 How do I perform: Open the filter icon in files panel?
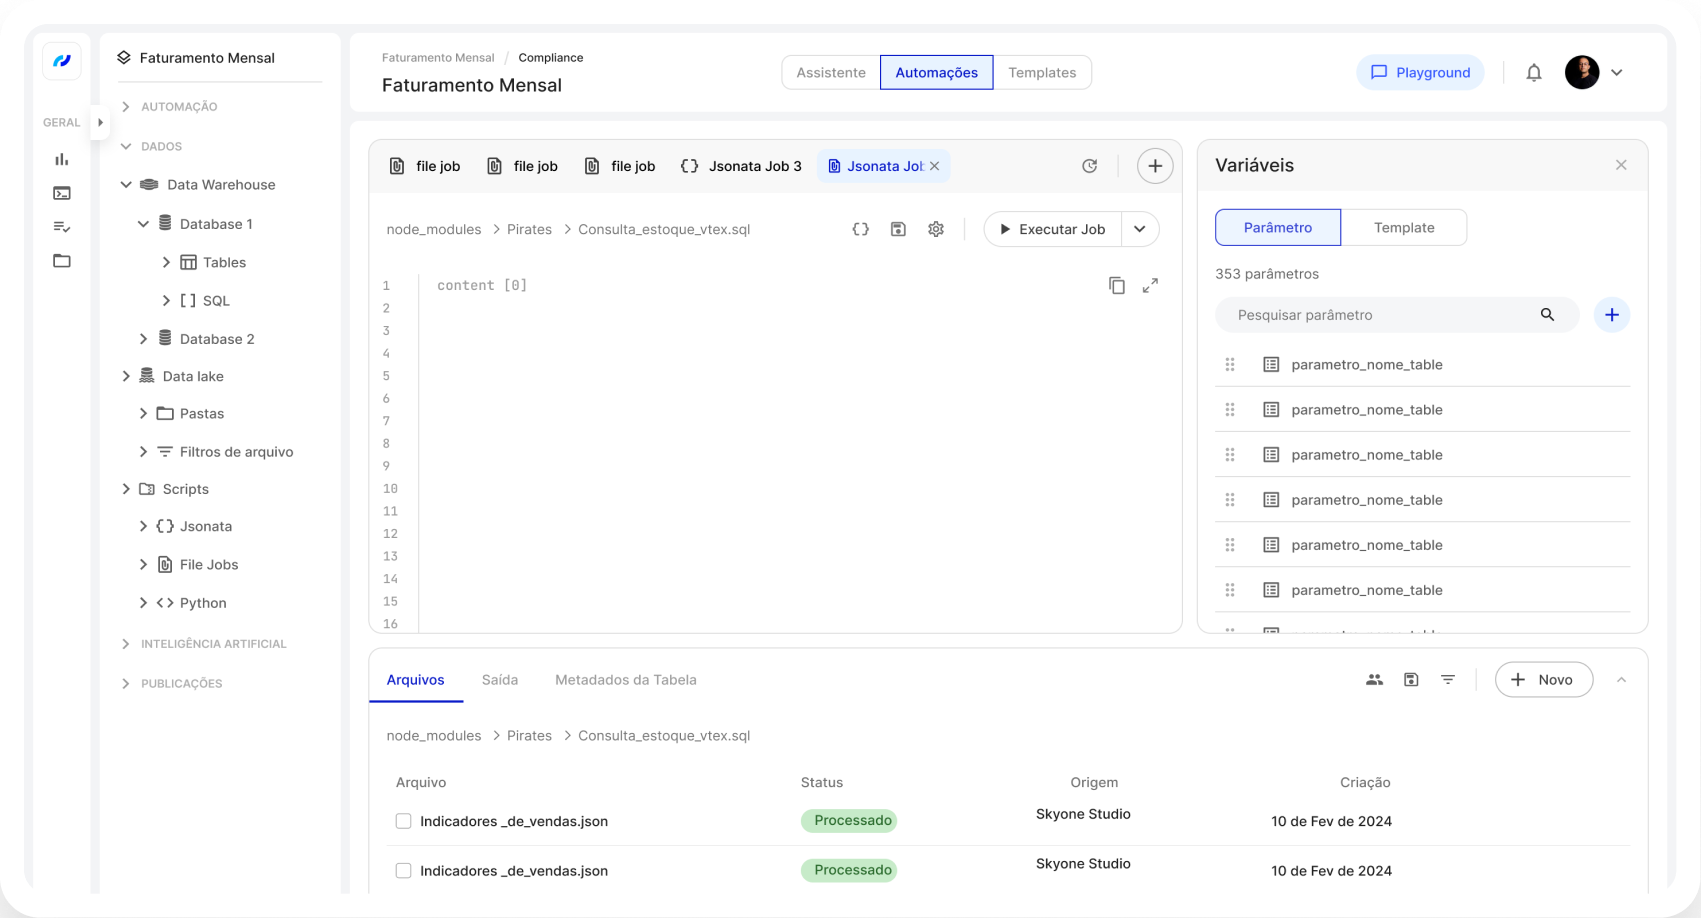(x=1447, y=680)
